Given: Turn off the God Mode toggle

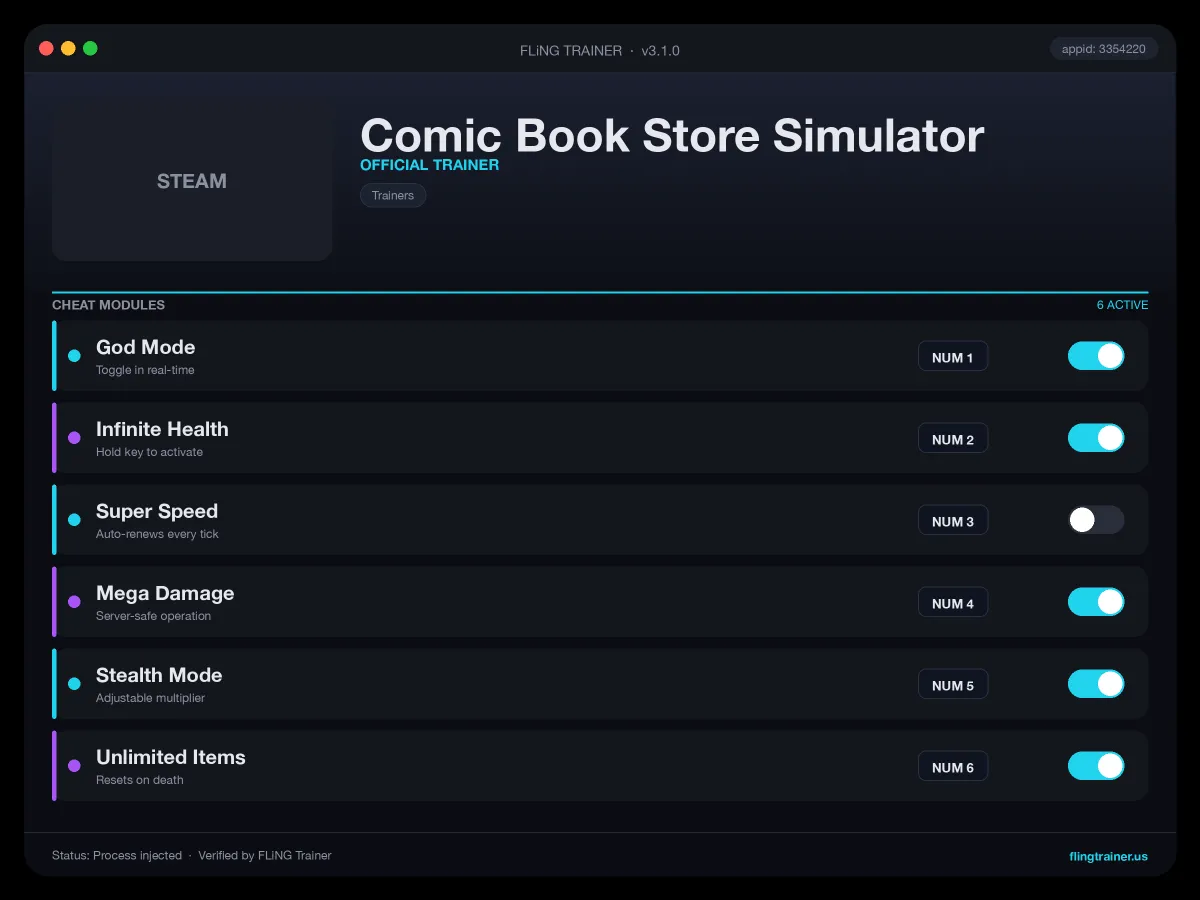Looking at the screenshot, I should click(x=1096, y=356).
